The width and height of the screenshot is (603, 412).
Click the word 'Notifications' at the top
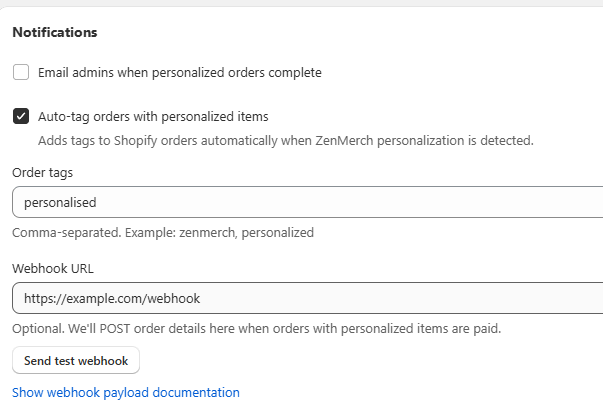55,32
